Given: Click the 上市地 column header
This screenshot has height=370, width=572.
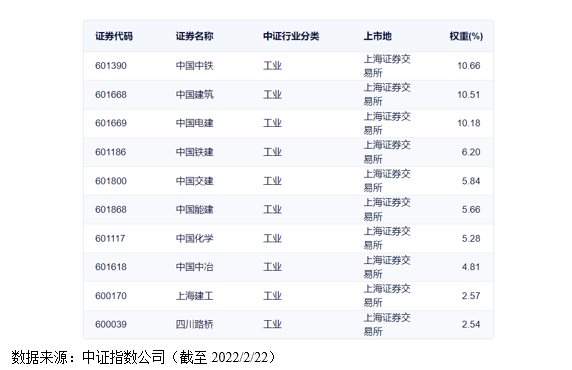Looking at the screenshot, I should click(378, 36).
